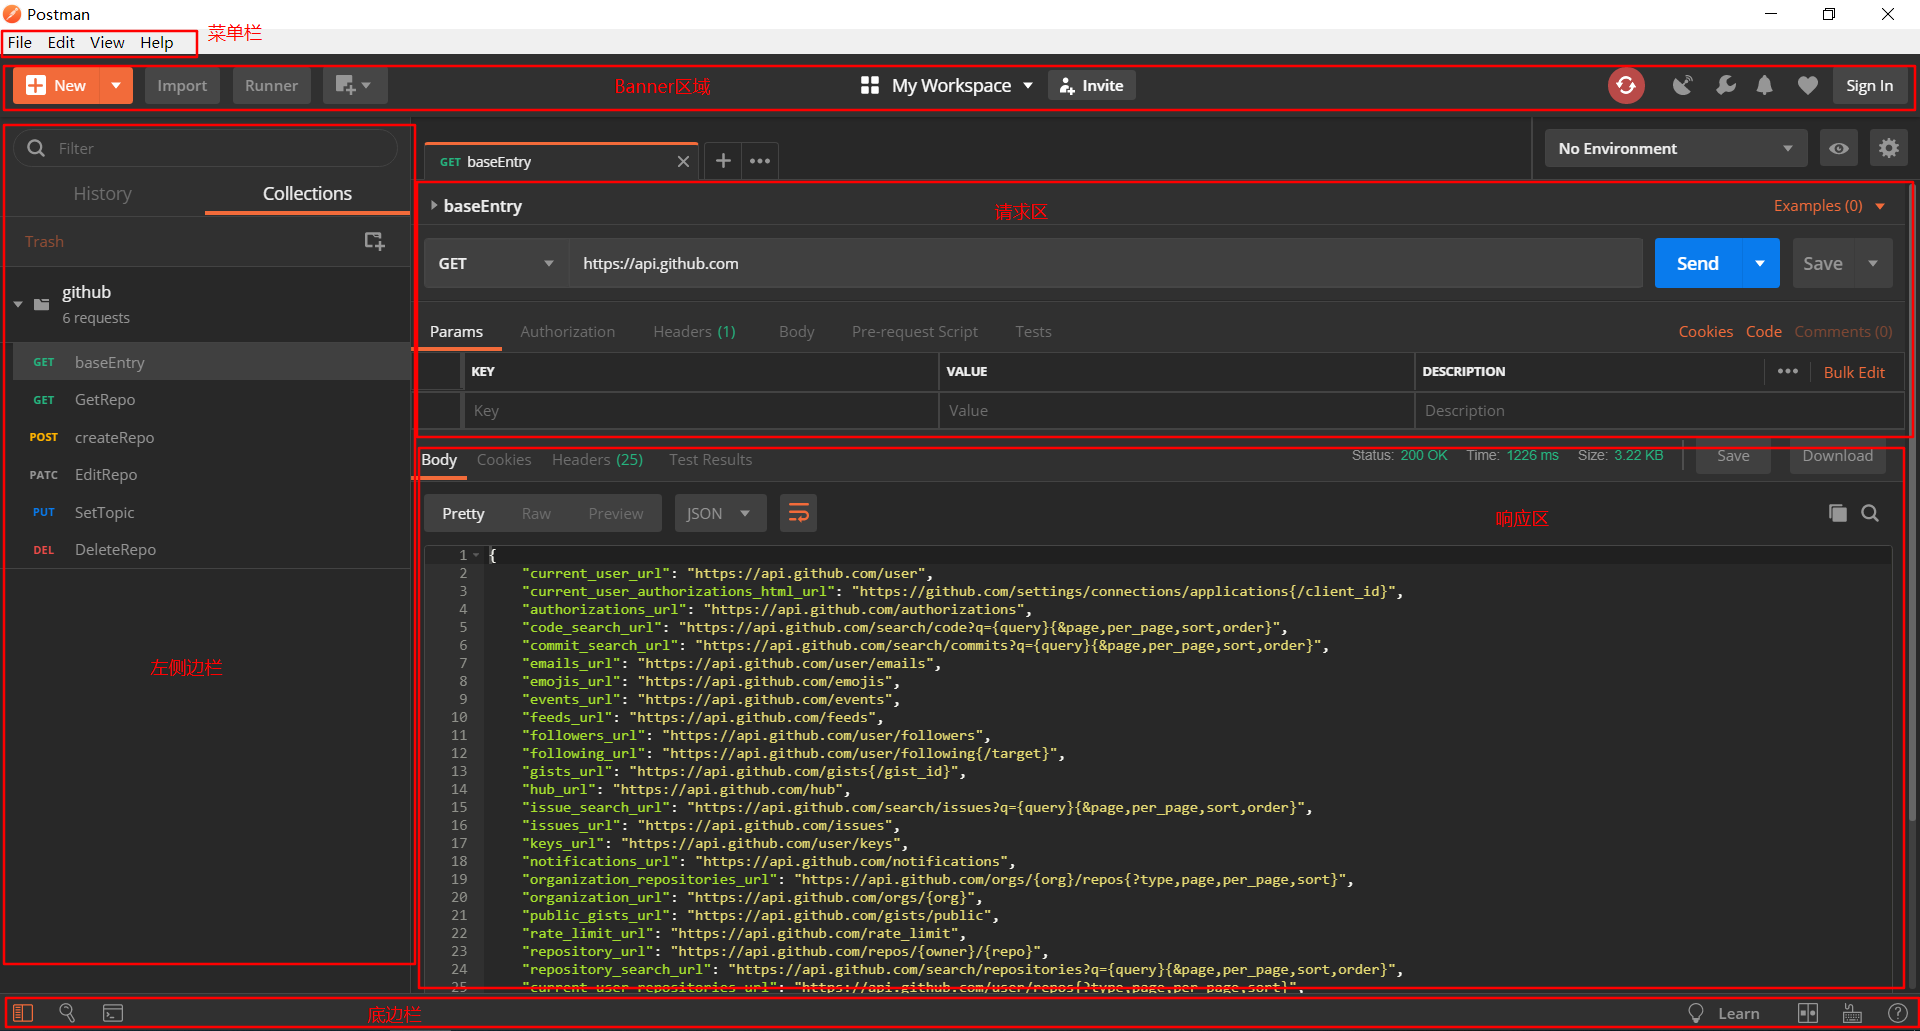Viewport: 1920px width, 1031px height.
Task: Click the request URL field
Action: [x=1106, y=263]
